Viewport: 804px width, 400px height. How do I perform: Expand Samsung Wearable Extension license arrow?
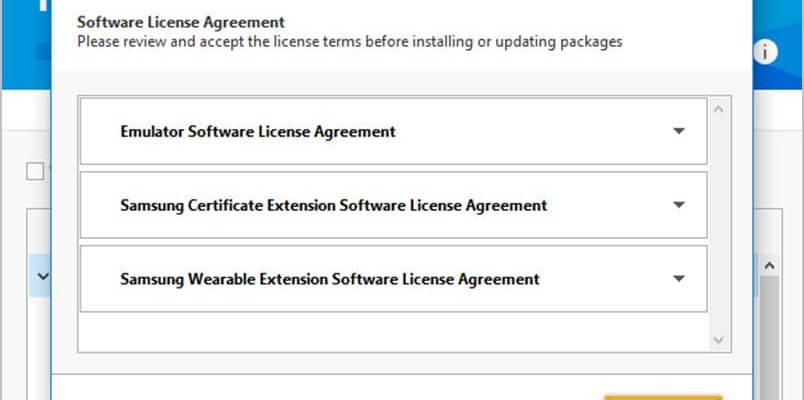point(678,279)
